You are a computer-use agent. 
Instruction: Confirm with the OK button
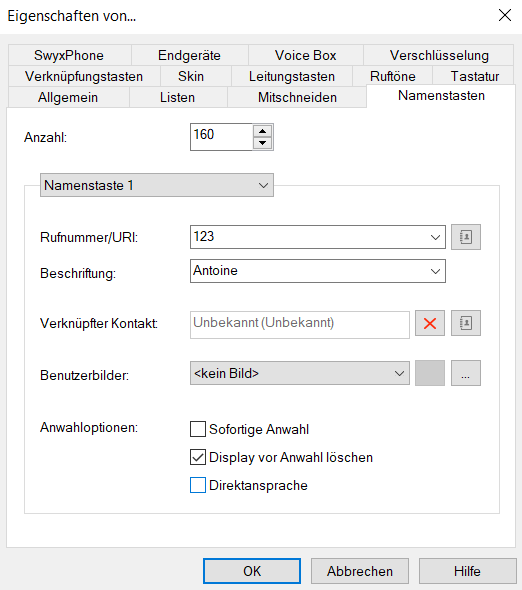click(x=252, y=571)
